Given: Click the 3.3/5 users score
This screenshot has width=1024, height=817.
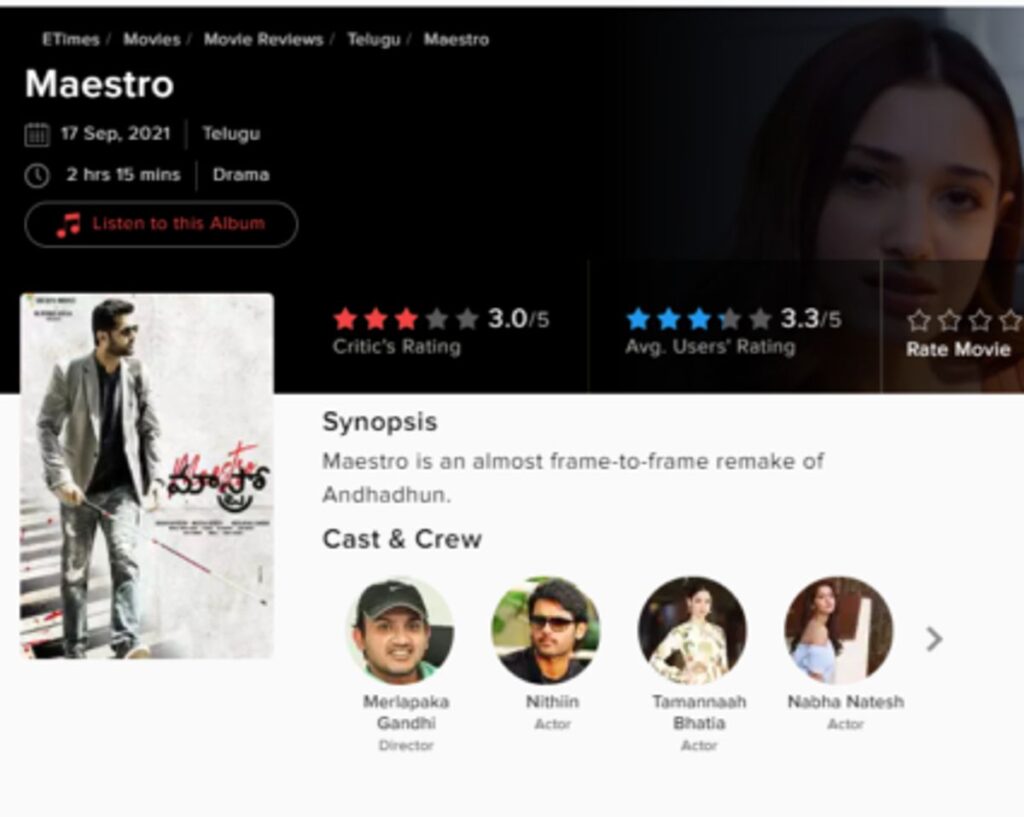Looking at the screenshot, I should click(x=810, y=319).
